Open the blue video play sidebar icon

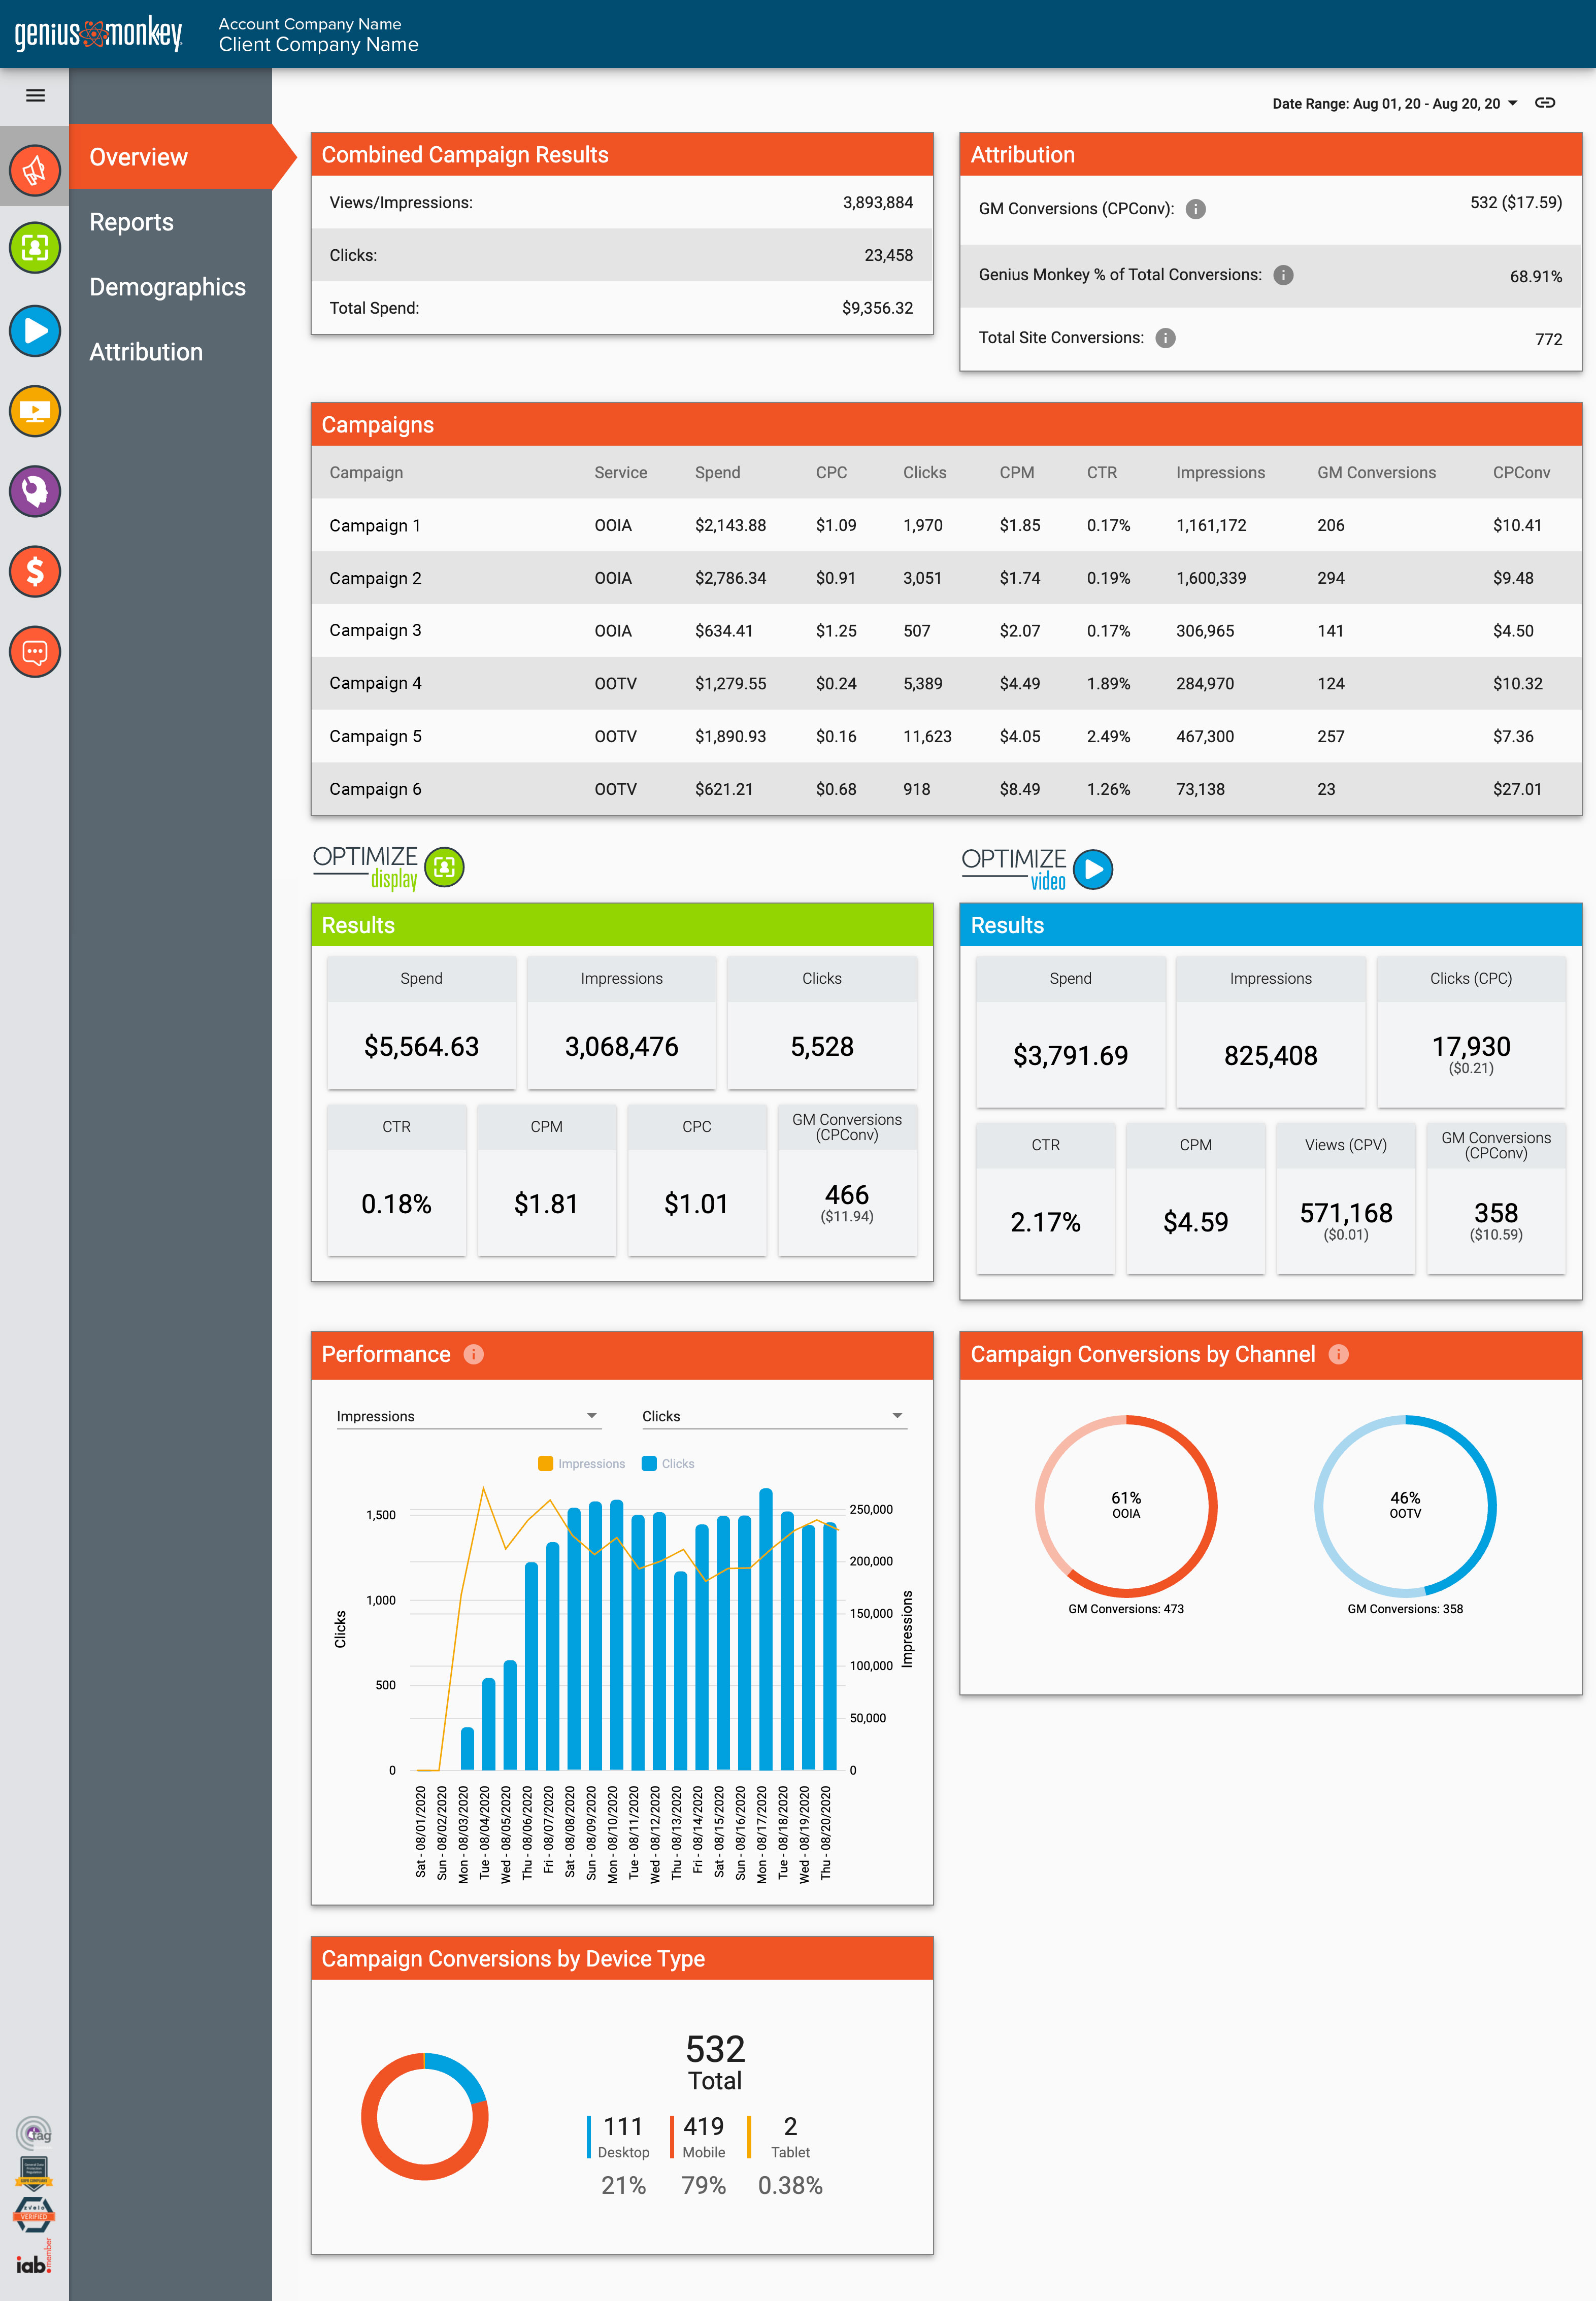click(x=35, y=330)
